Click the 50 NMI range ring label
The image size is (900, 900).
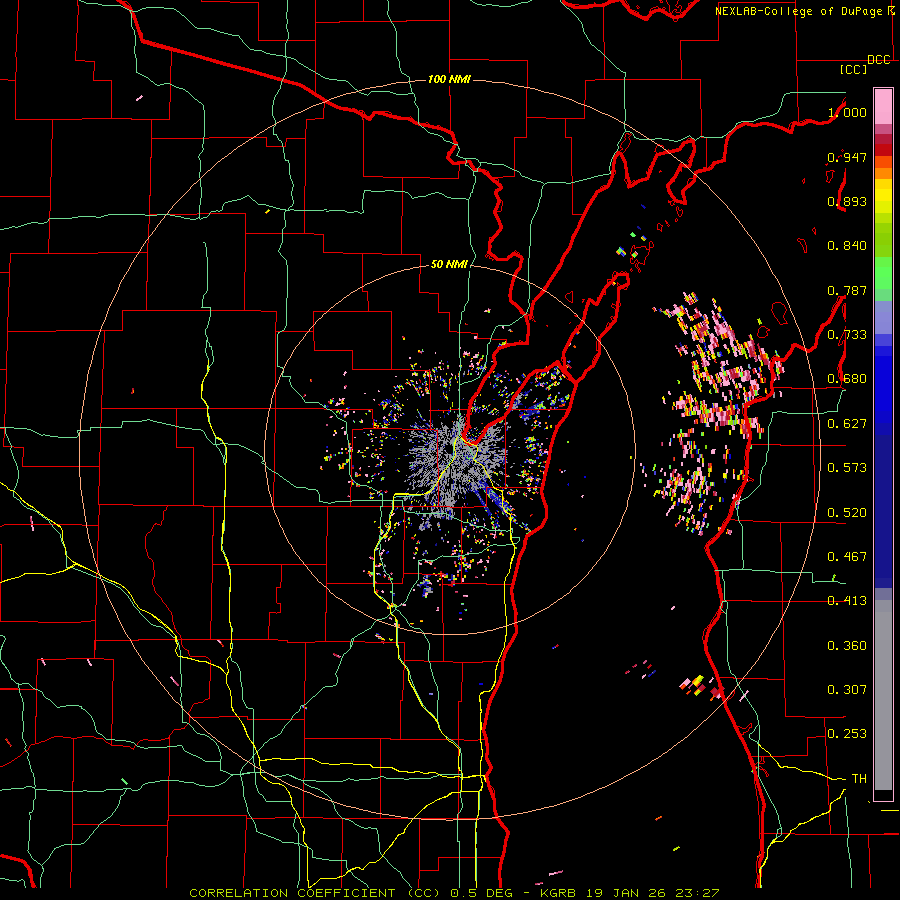tap(449, 264)
